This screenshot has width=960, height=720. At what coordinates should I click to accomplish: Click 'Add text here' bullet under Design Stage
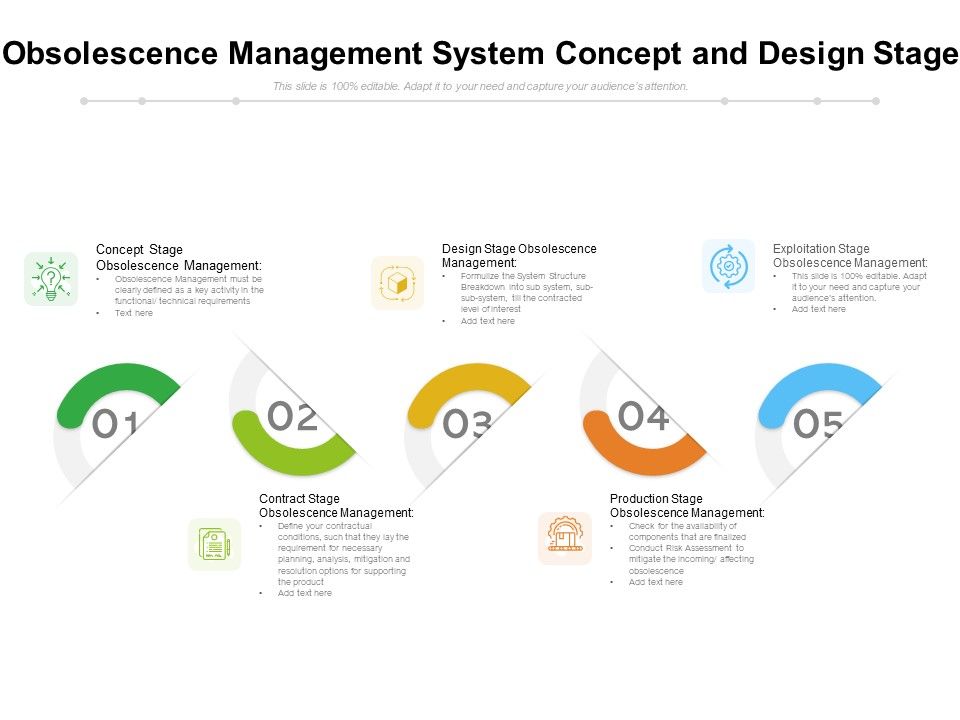pos(488,321)
